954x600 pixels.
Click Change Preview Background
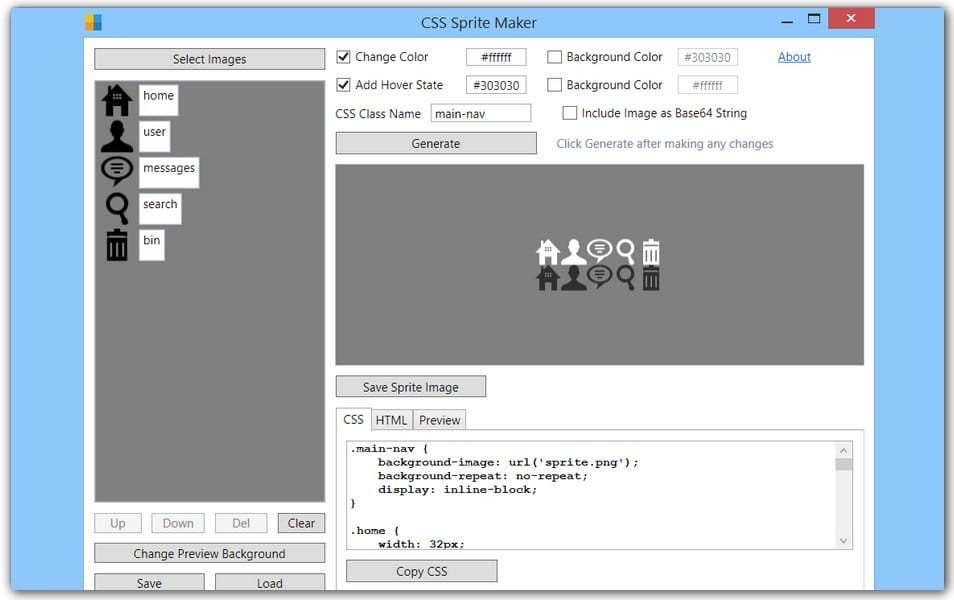[x=209, y=552]
